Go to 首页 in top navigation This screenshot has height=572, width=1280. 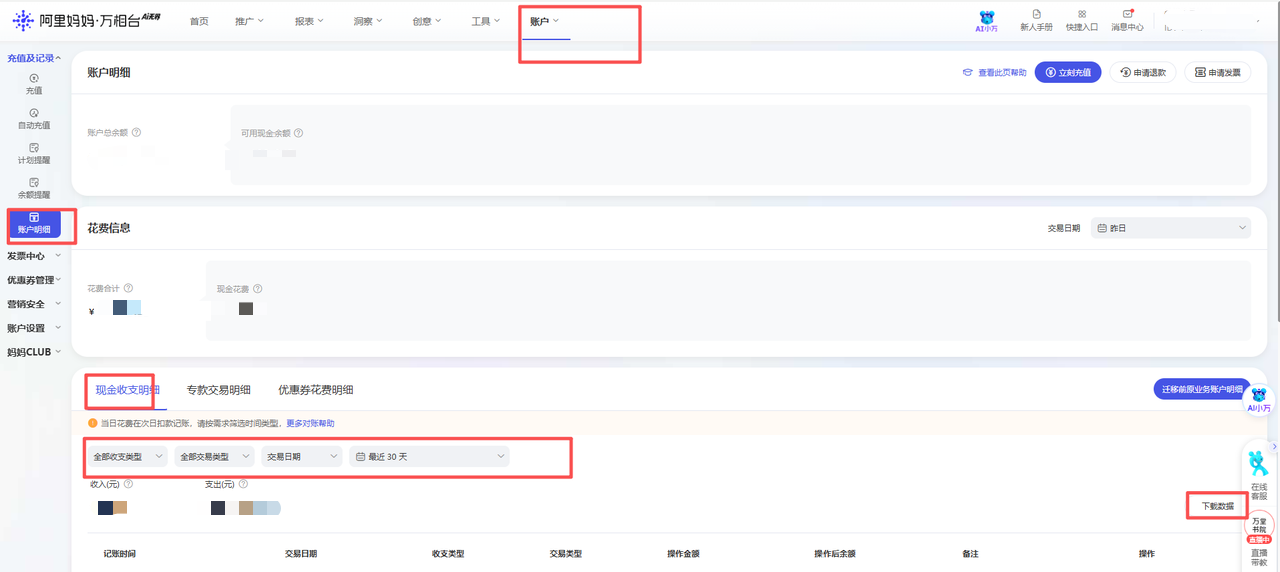point(199,21)
